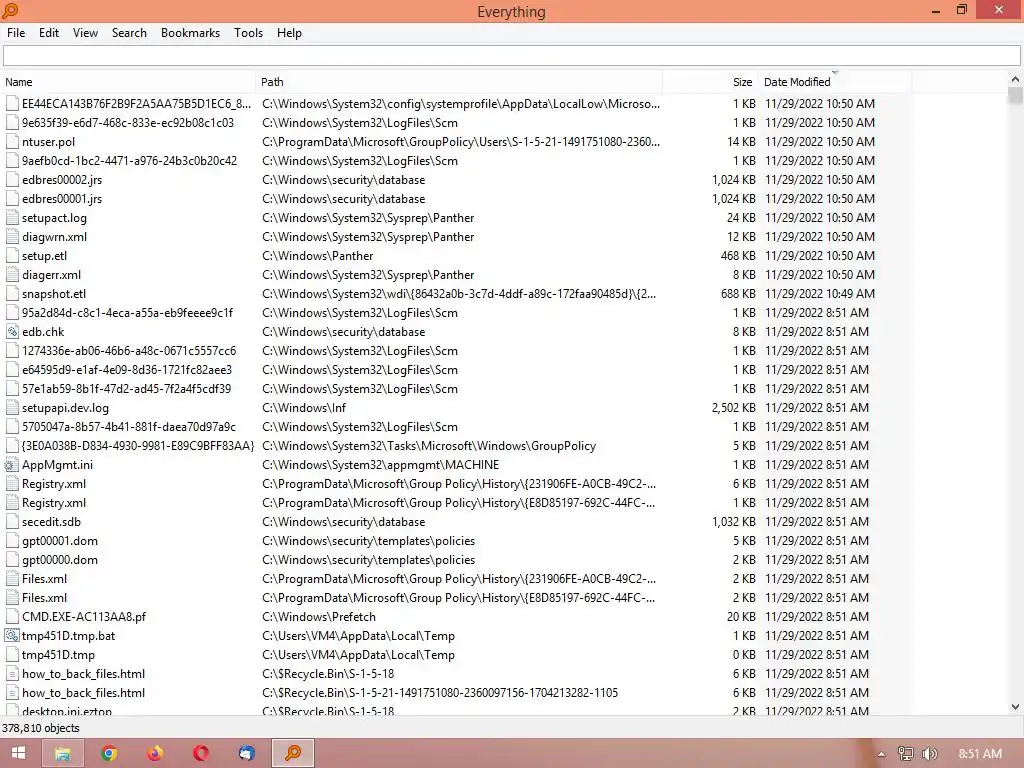The image size is (1024, 768).
Task: Click the edb.chk file icon
Action: [12, 332]
